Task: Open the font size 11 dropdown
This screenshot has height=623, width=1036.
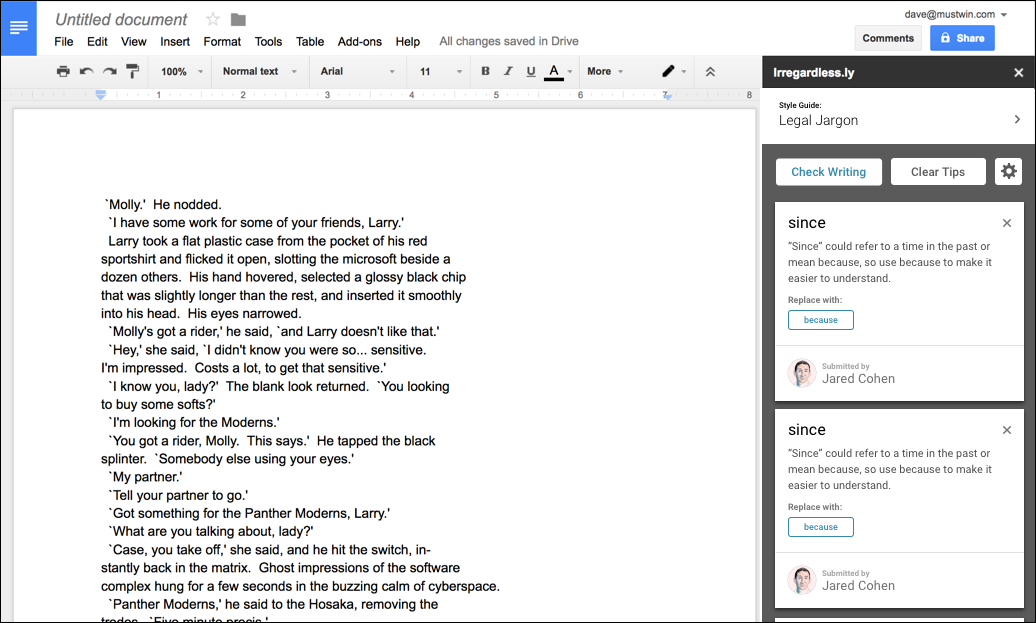Action: (441, 71)
